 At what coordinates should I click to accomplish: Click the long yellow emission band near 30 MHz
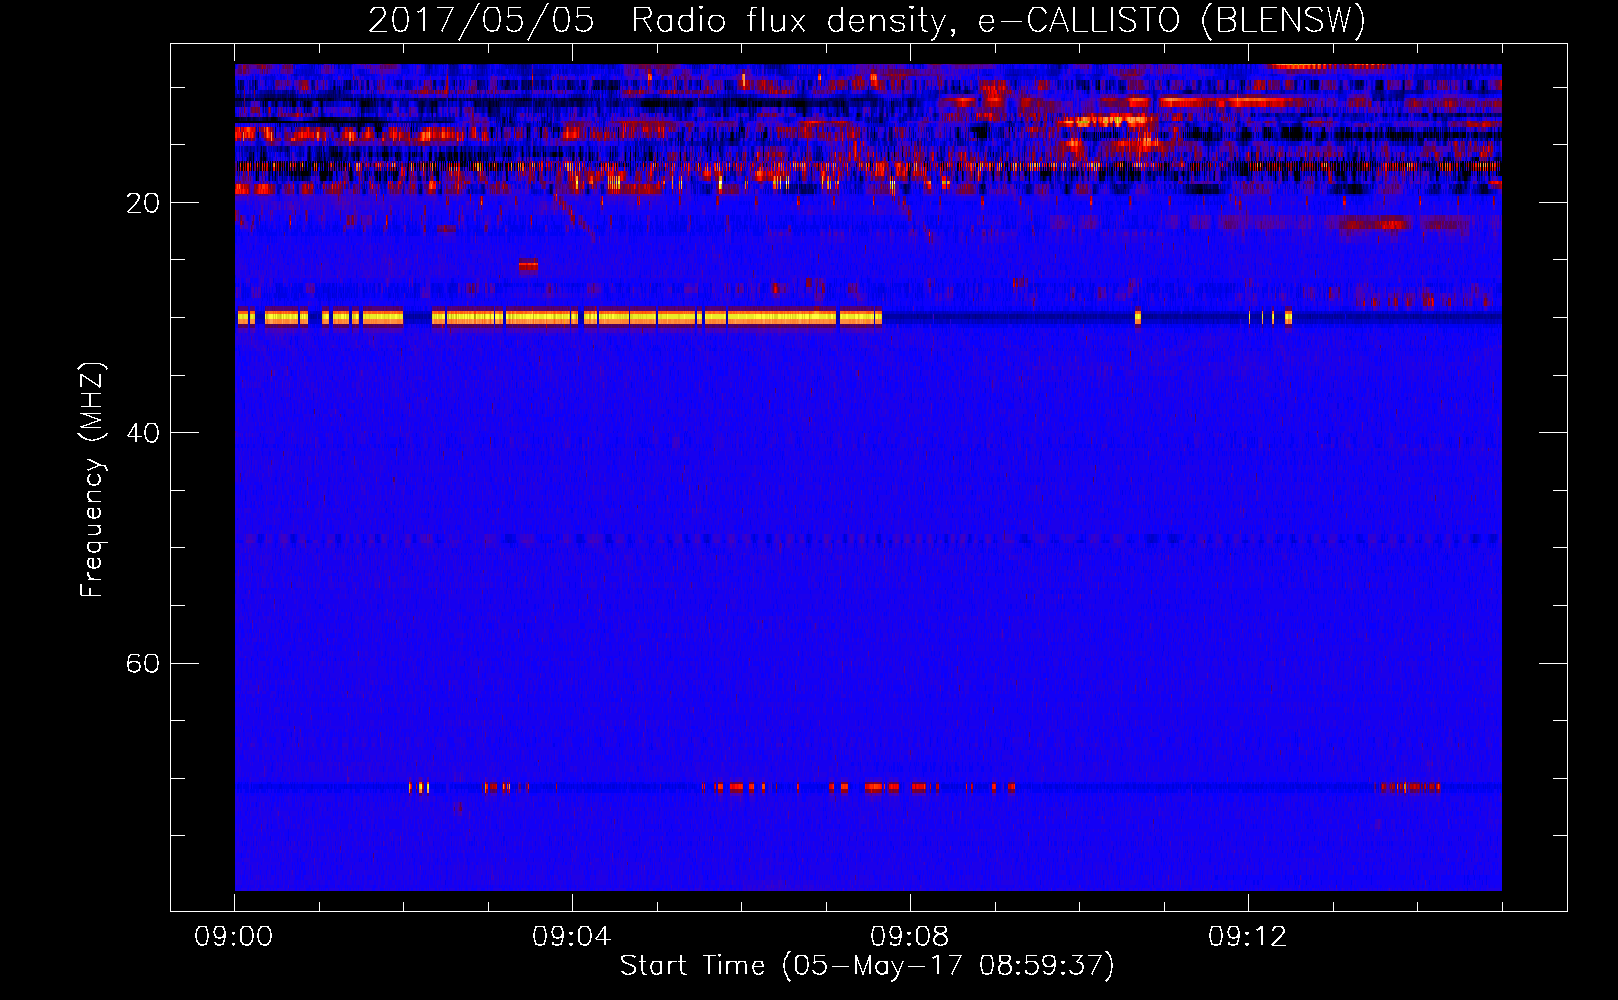(x=559, y=318)
